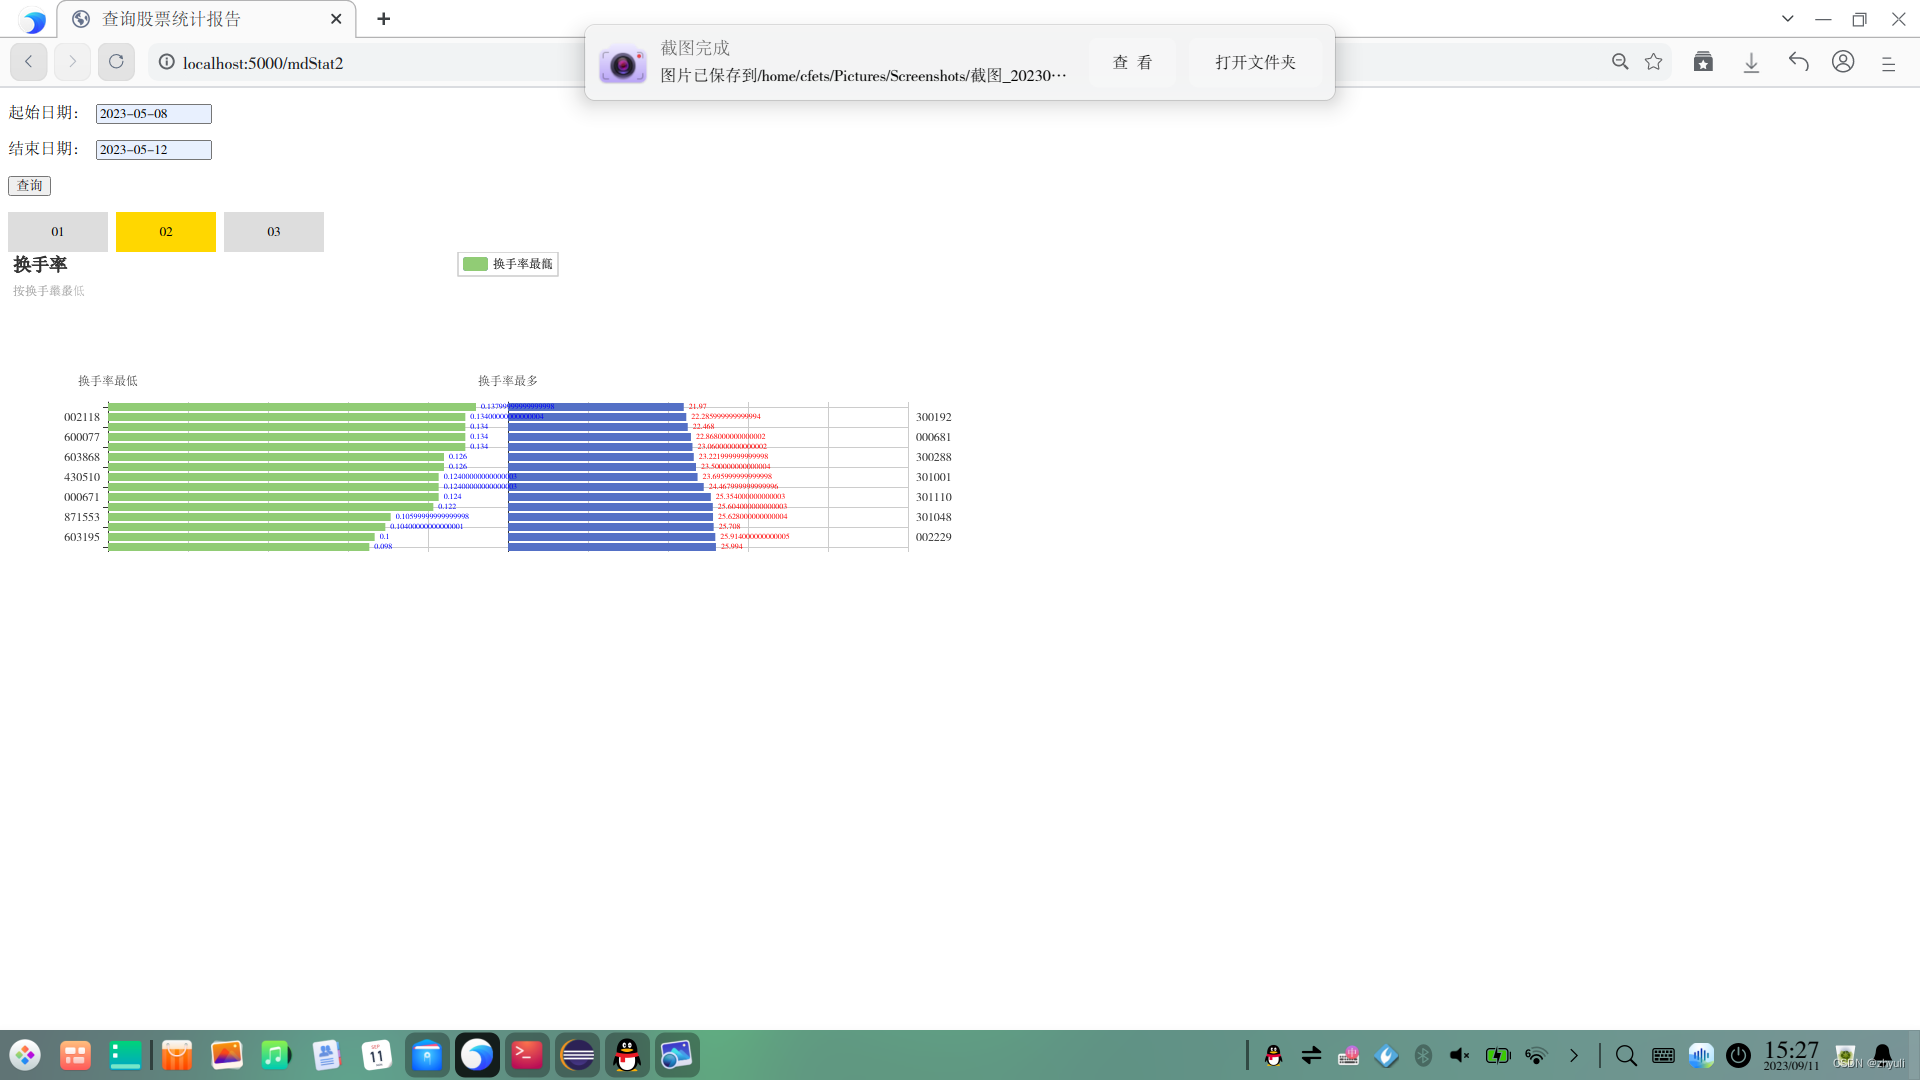1920x1080 pixels.
Task: Click the zoom magnifier in address bar
Action: click(1620, 62)
